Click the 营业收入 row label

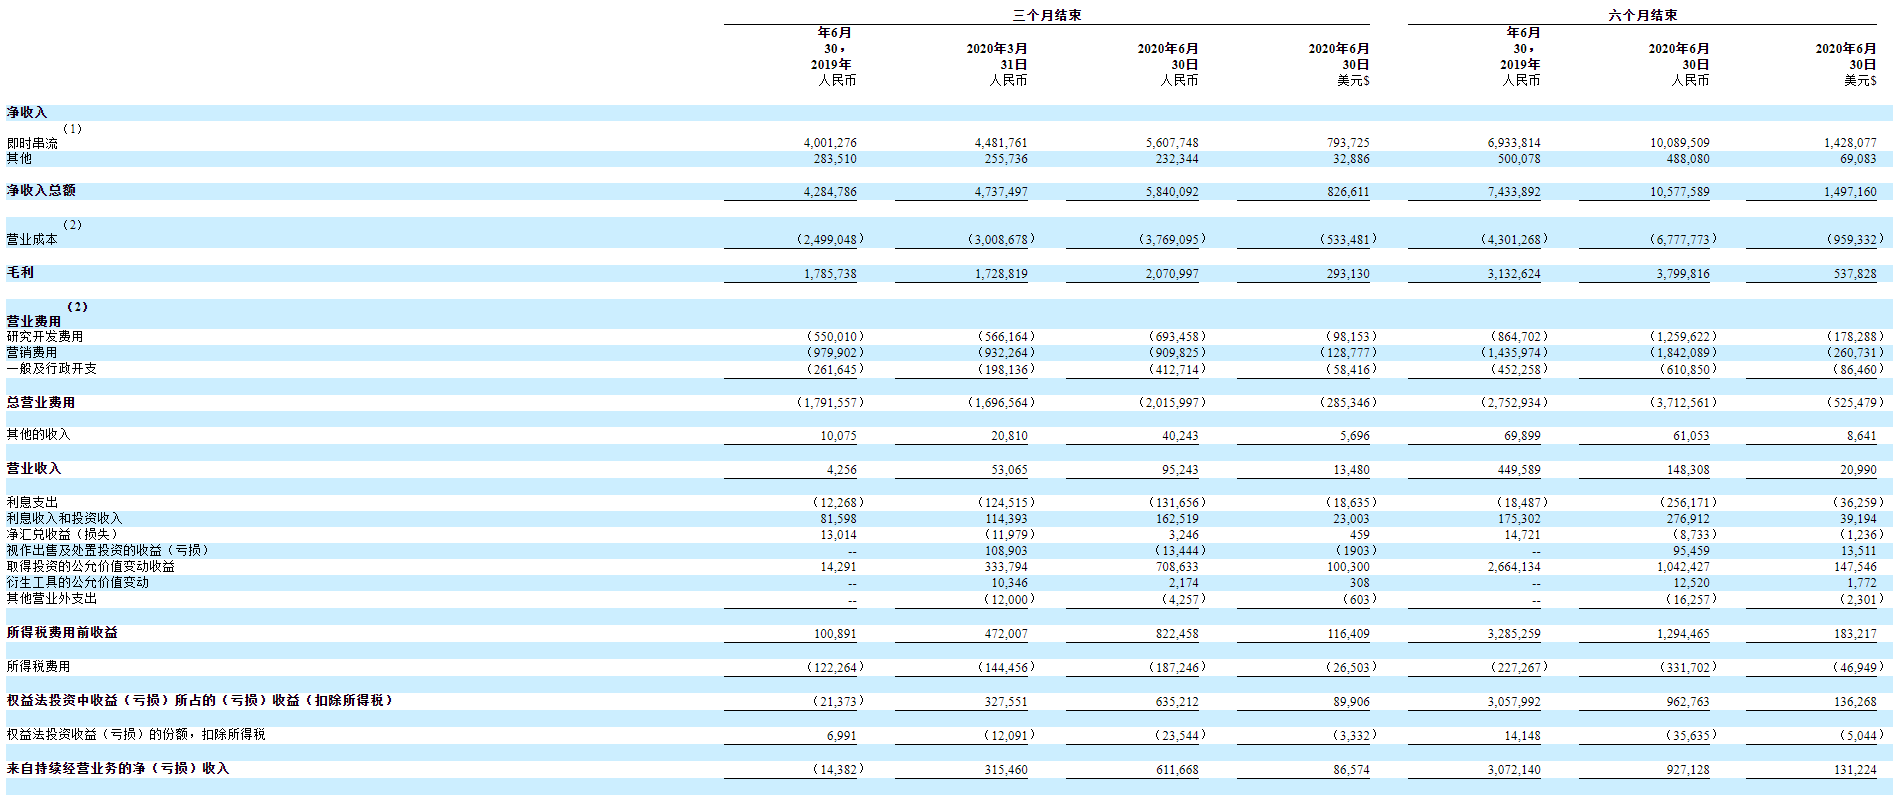(x=34, y=468)
